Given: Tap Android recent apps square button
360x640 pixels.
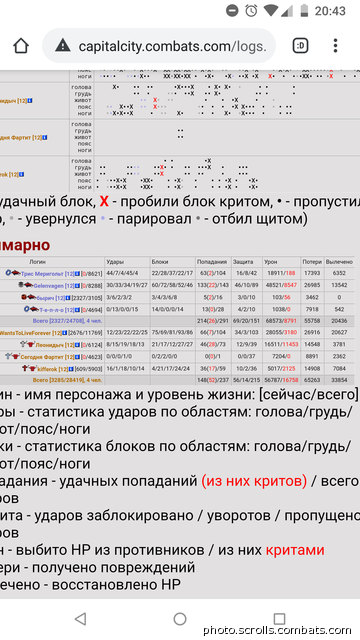Looking at the screenshot, I should coord(279,619).
